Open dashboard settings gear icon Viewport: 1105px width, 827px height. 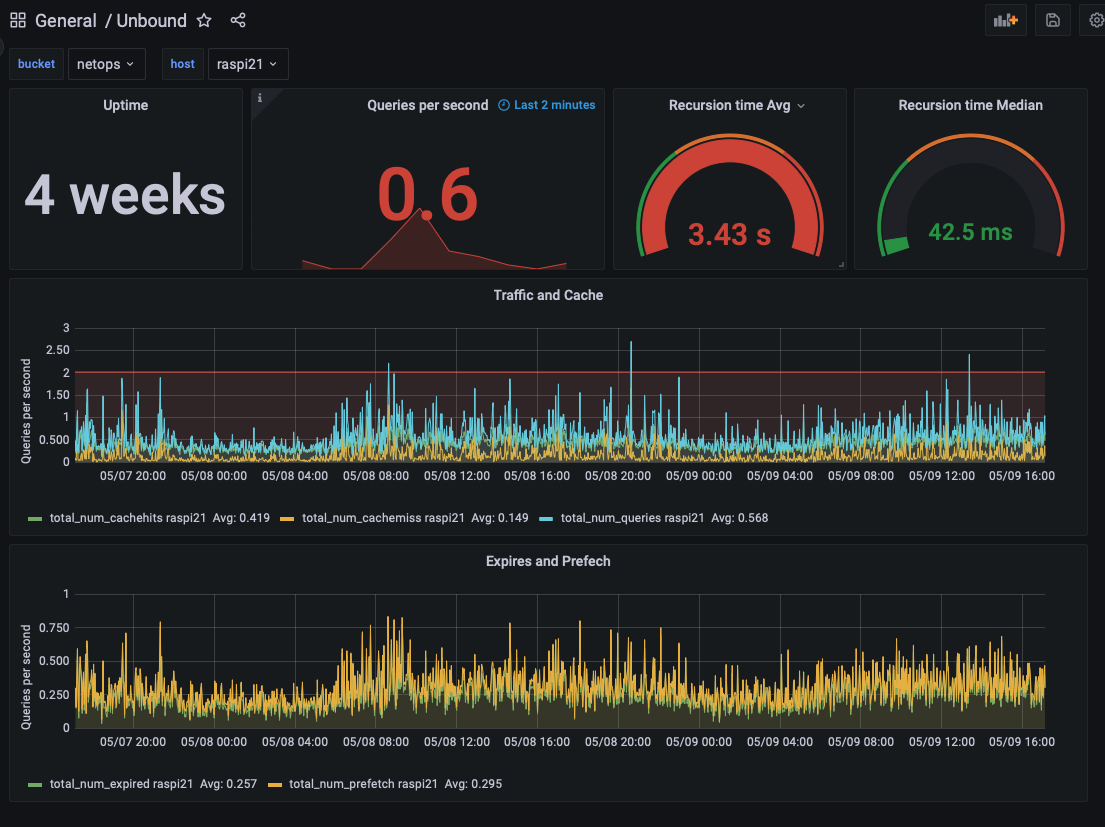(1096, 20)
